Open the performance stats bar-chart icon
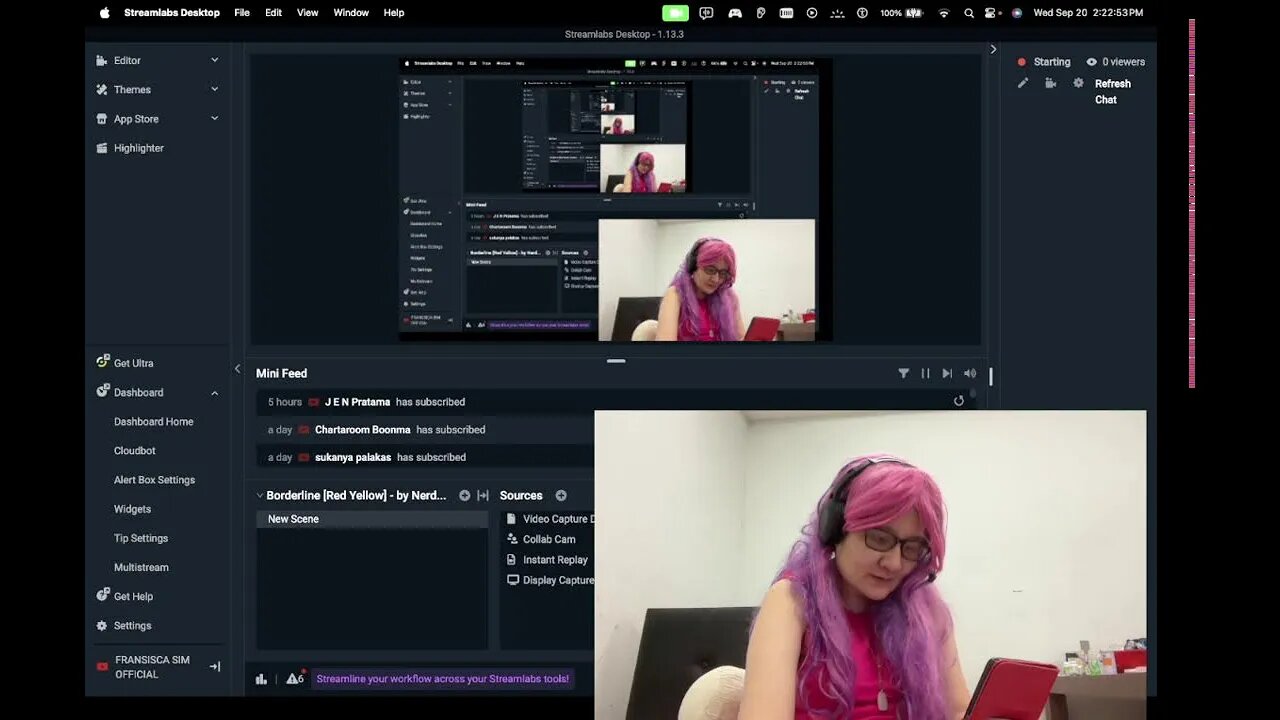Viewport: 1280px width, 720px height. [261, 679]
